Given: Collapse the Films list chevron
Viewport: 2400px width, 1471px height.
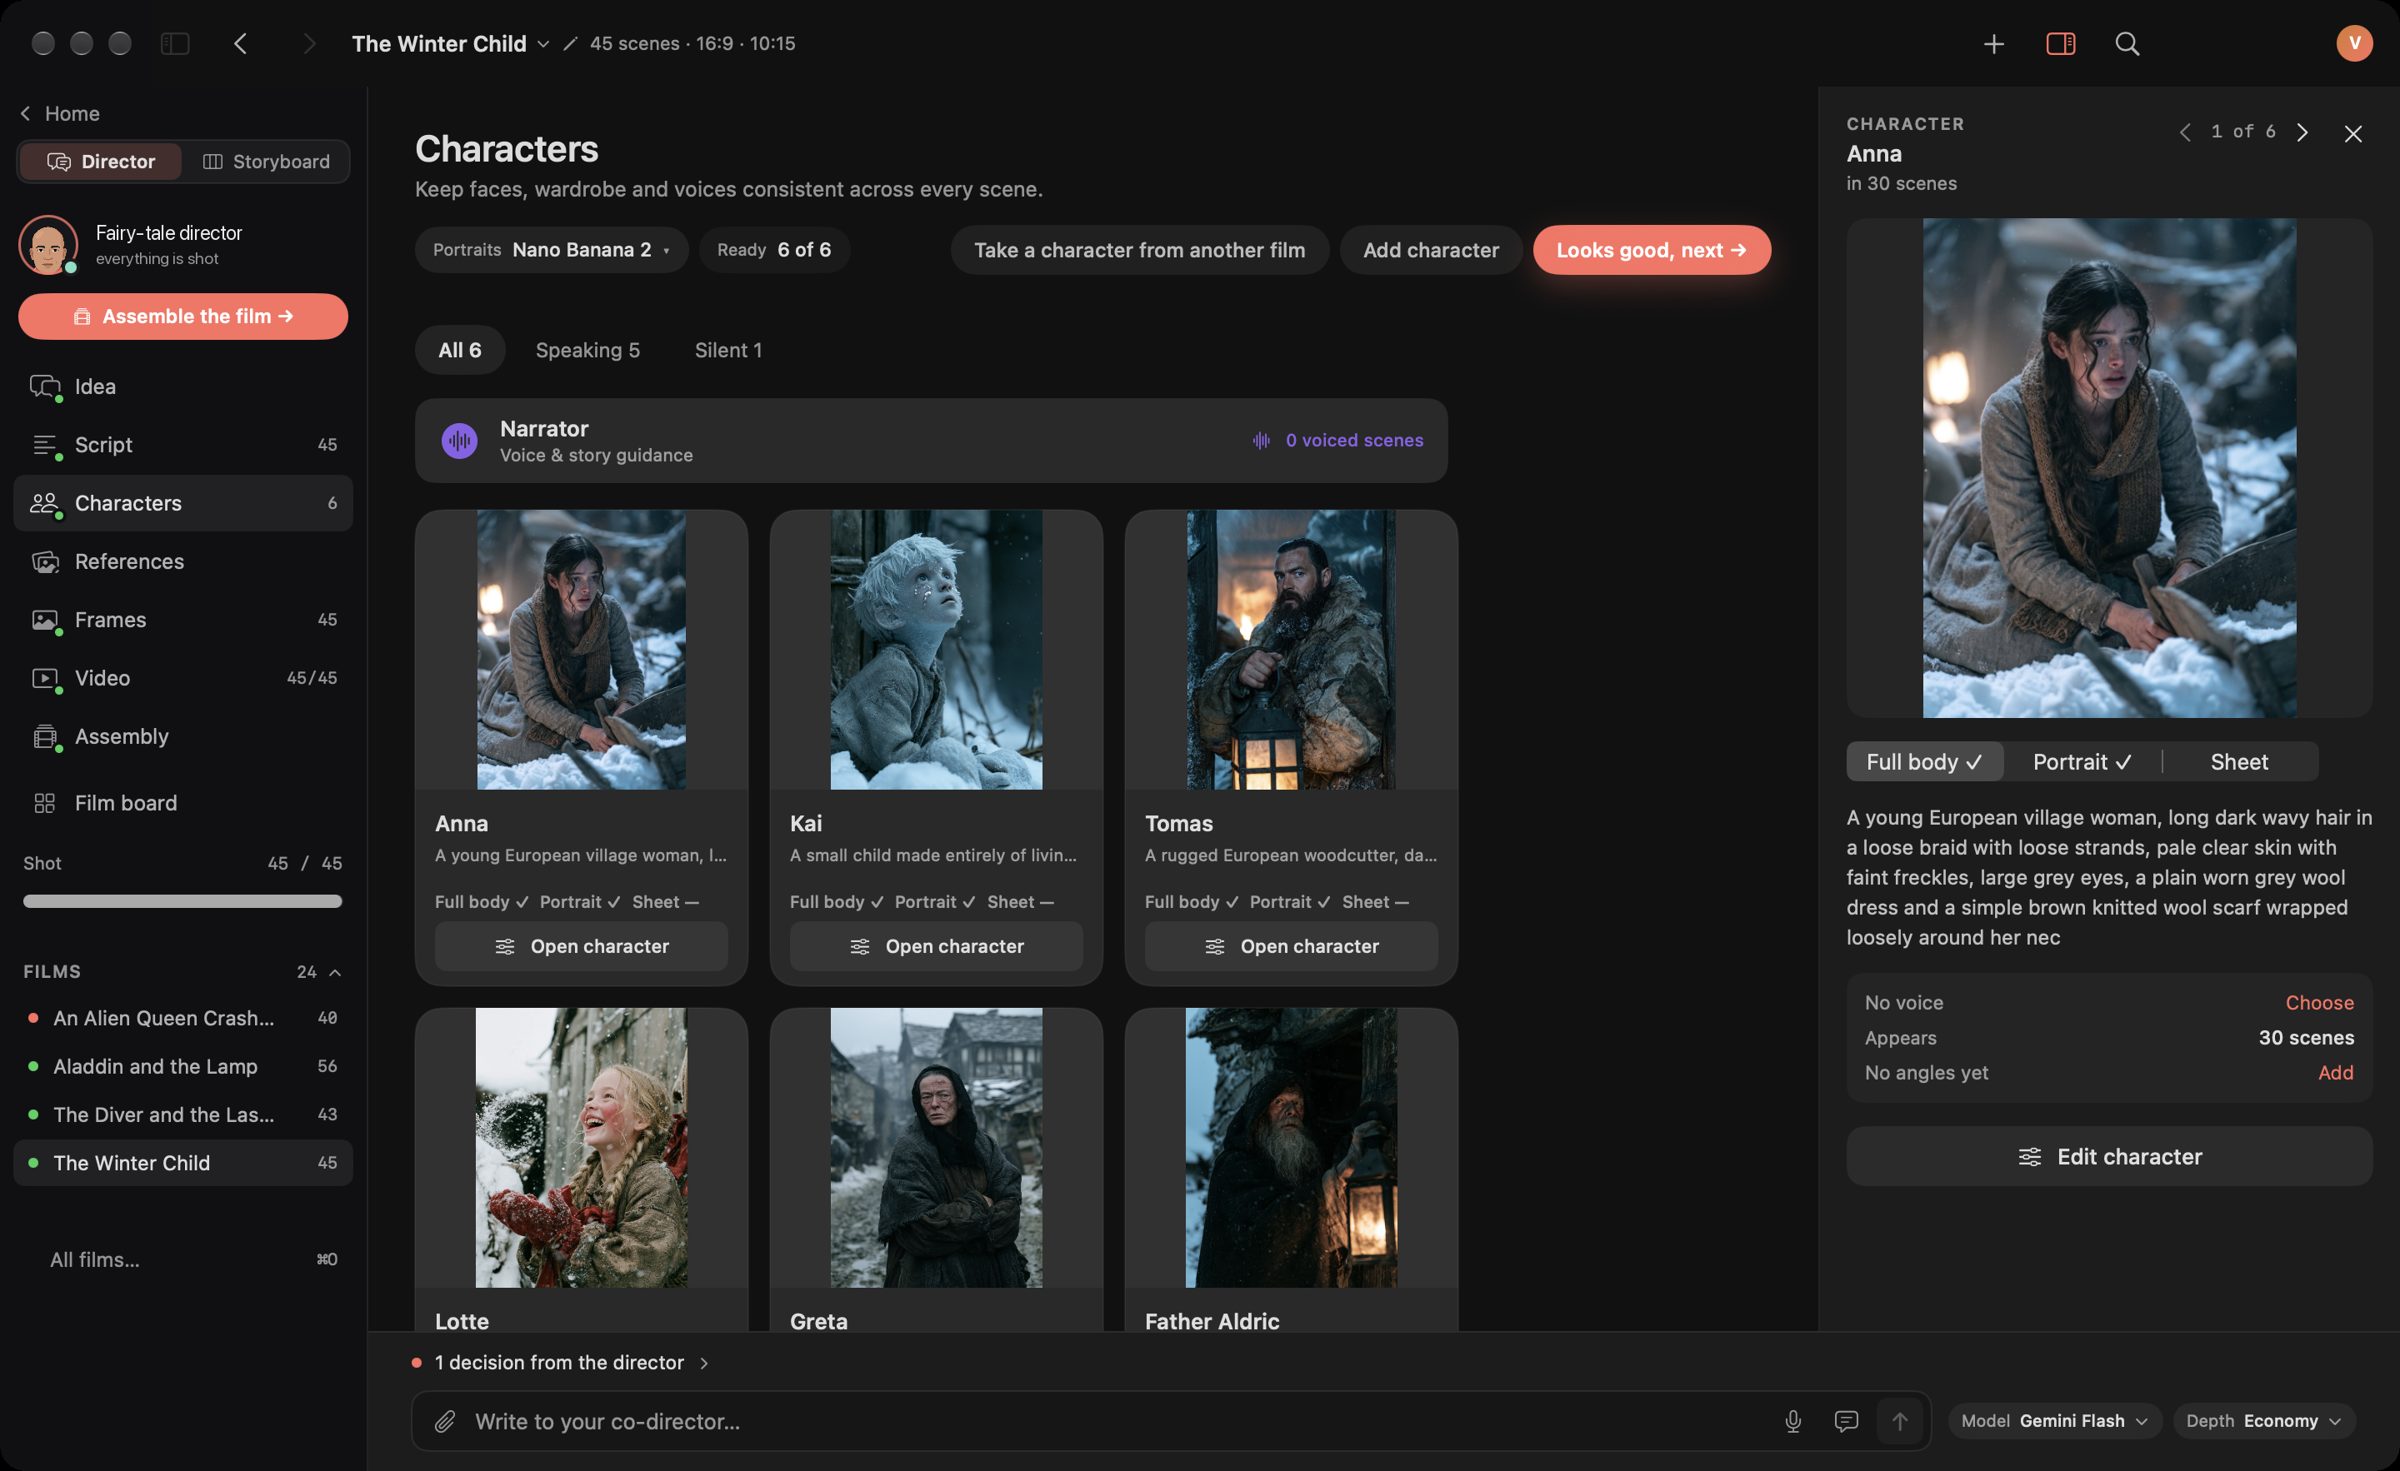Looking at the screenshot, I should pyautogui.click(x=335, y=972).
